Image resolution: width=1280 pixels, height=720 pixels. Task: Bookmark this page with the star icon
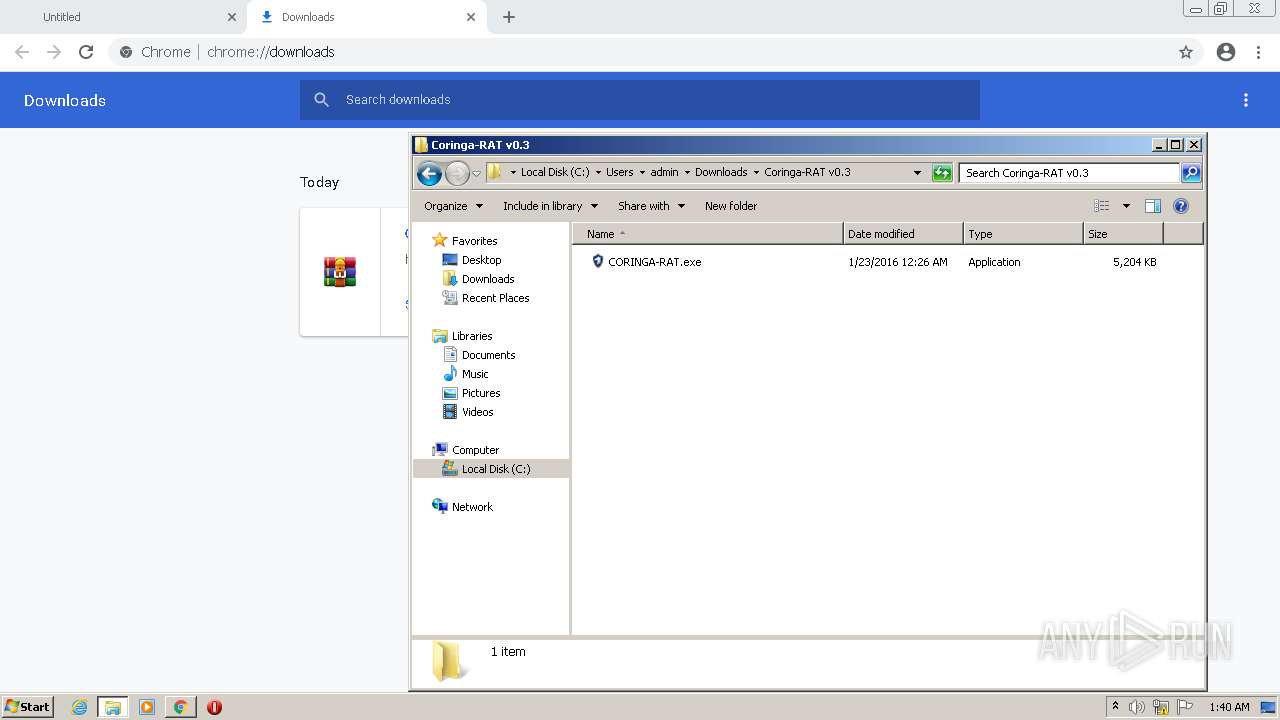[x=1186, y=52]
